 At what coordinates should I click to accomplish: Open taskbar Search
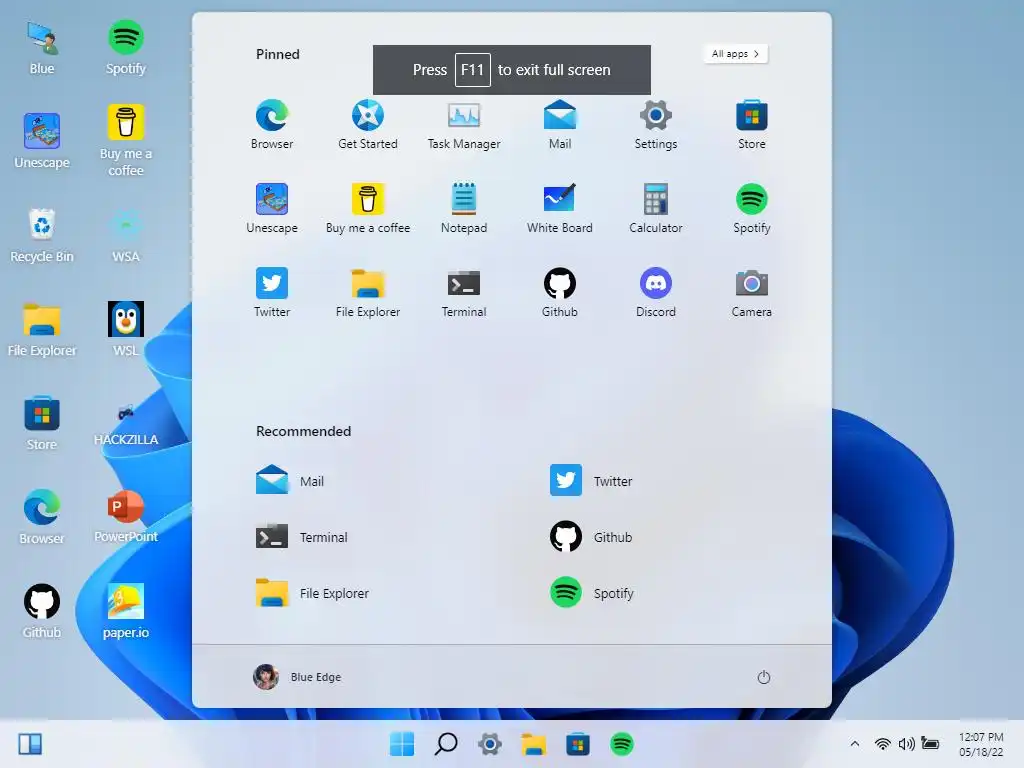click(446, 744)
